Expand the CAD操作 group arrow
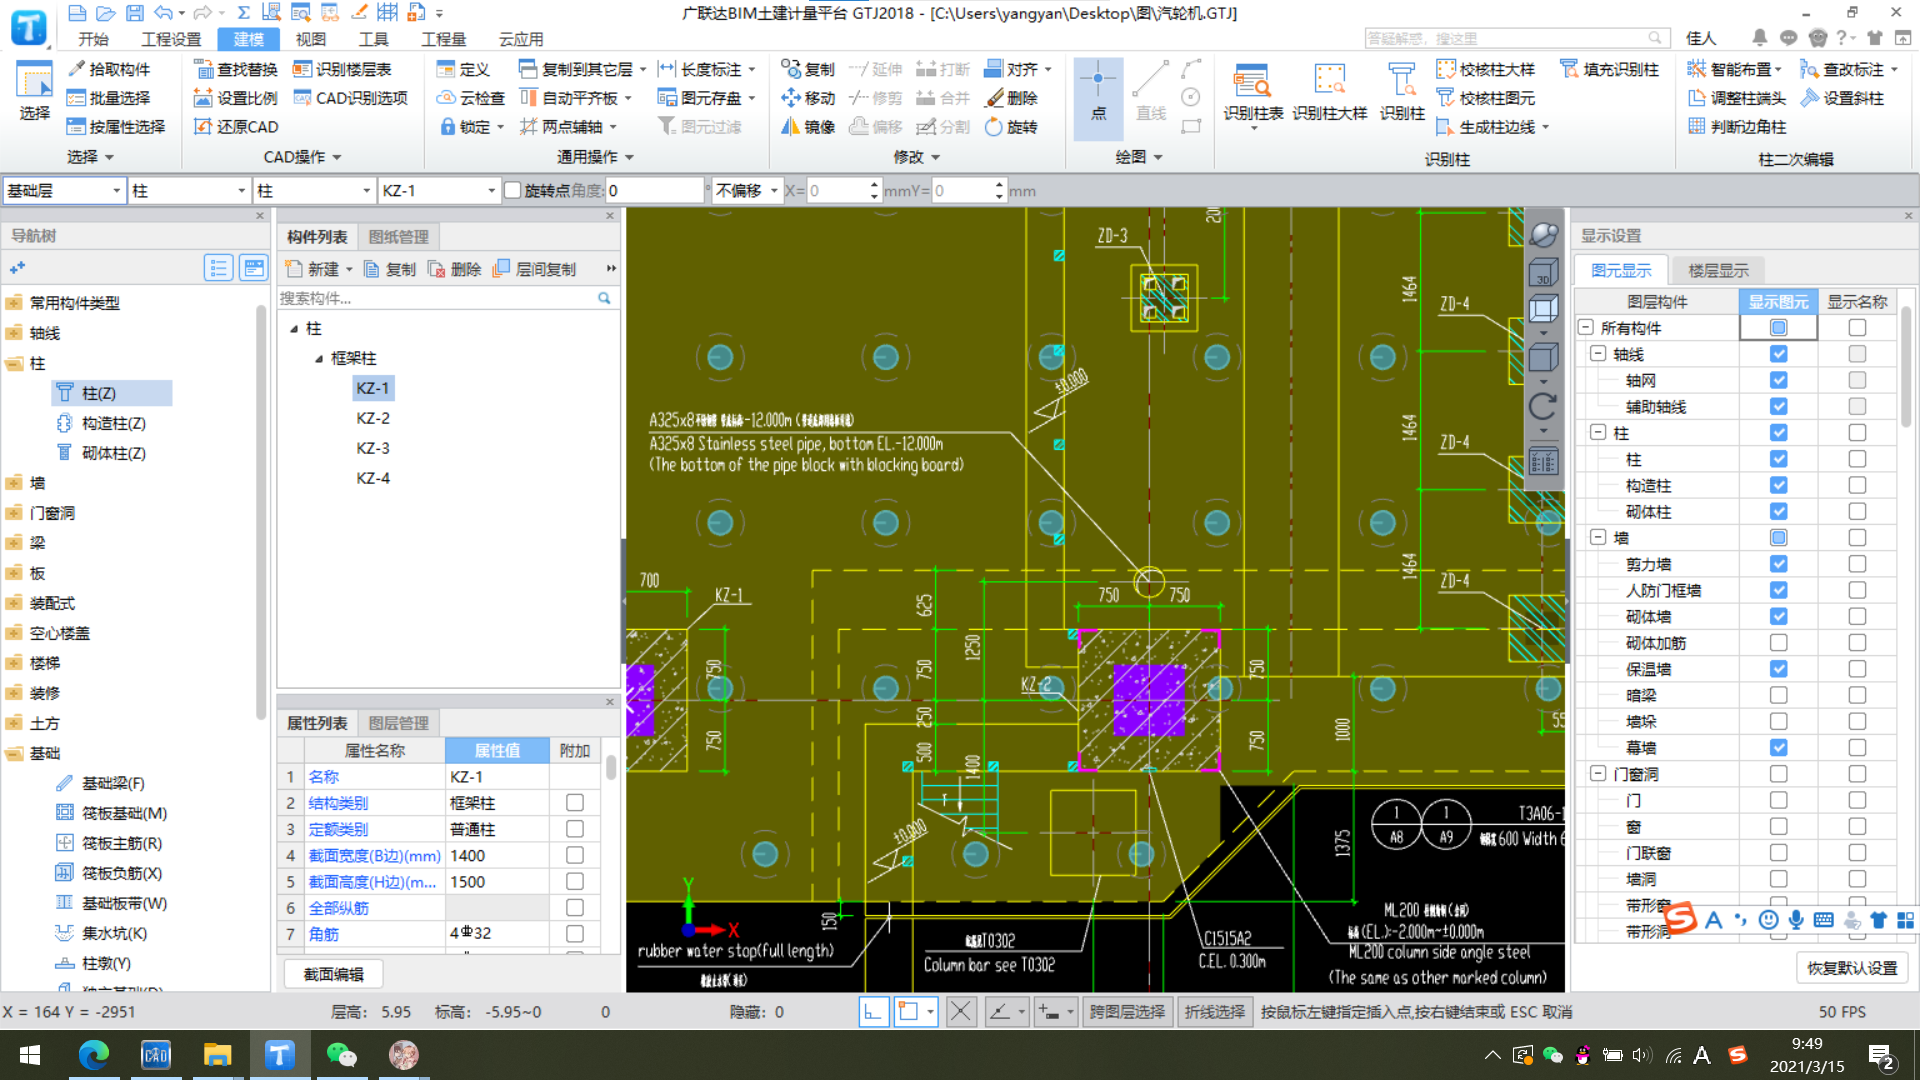The width and height of the screenshot is (1920, 1080). coord(337,157)
